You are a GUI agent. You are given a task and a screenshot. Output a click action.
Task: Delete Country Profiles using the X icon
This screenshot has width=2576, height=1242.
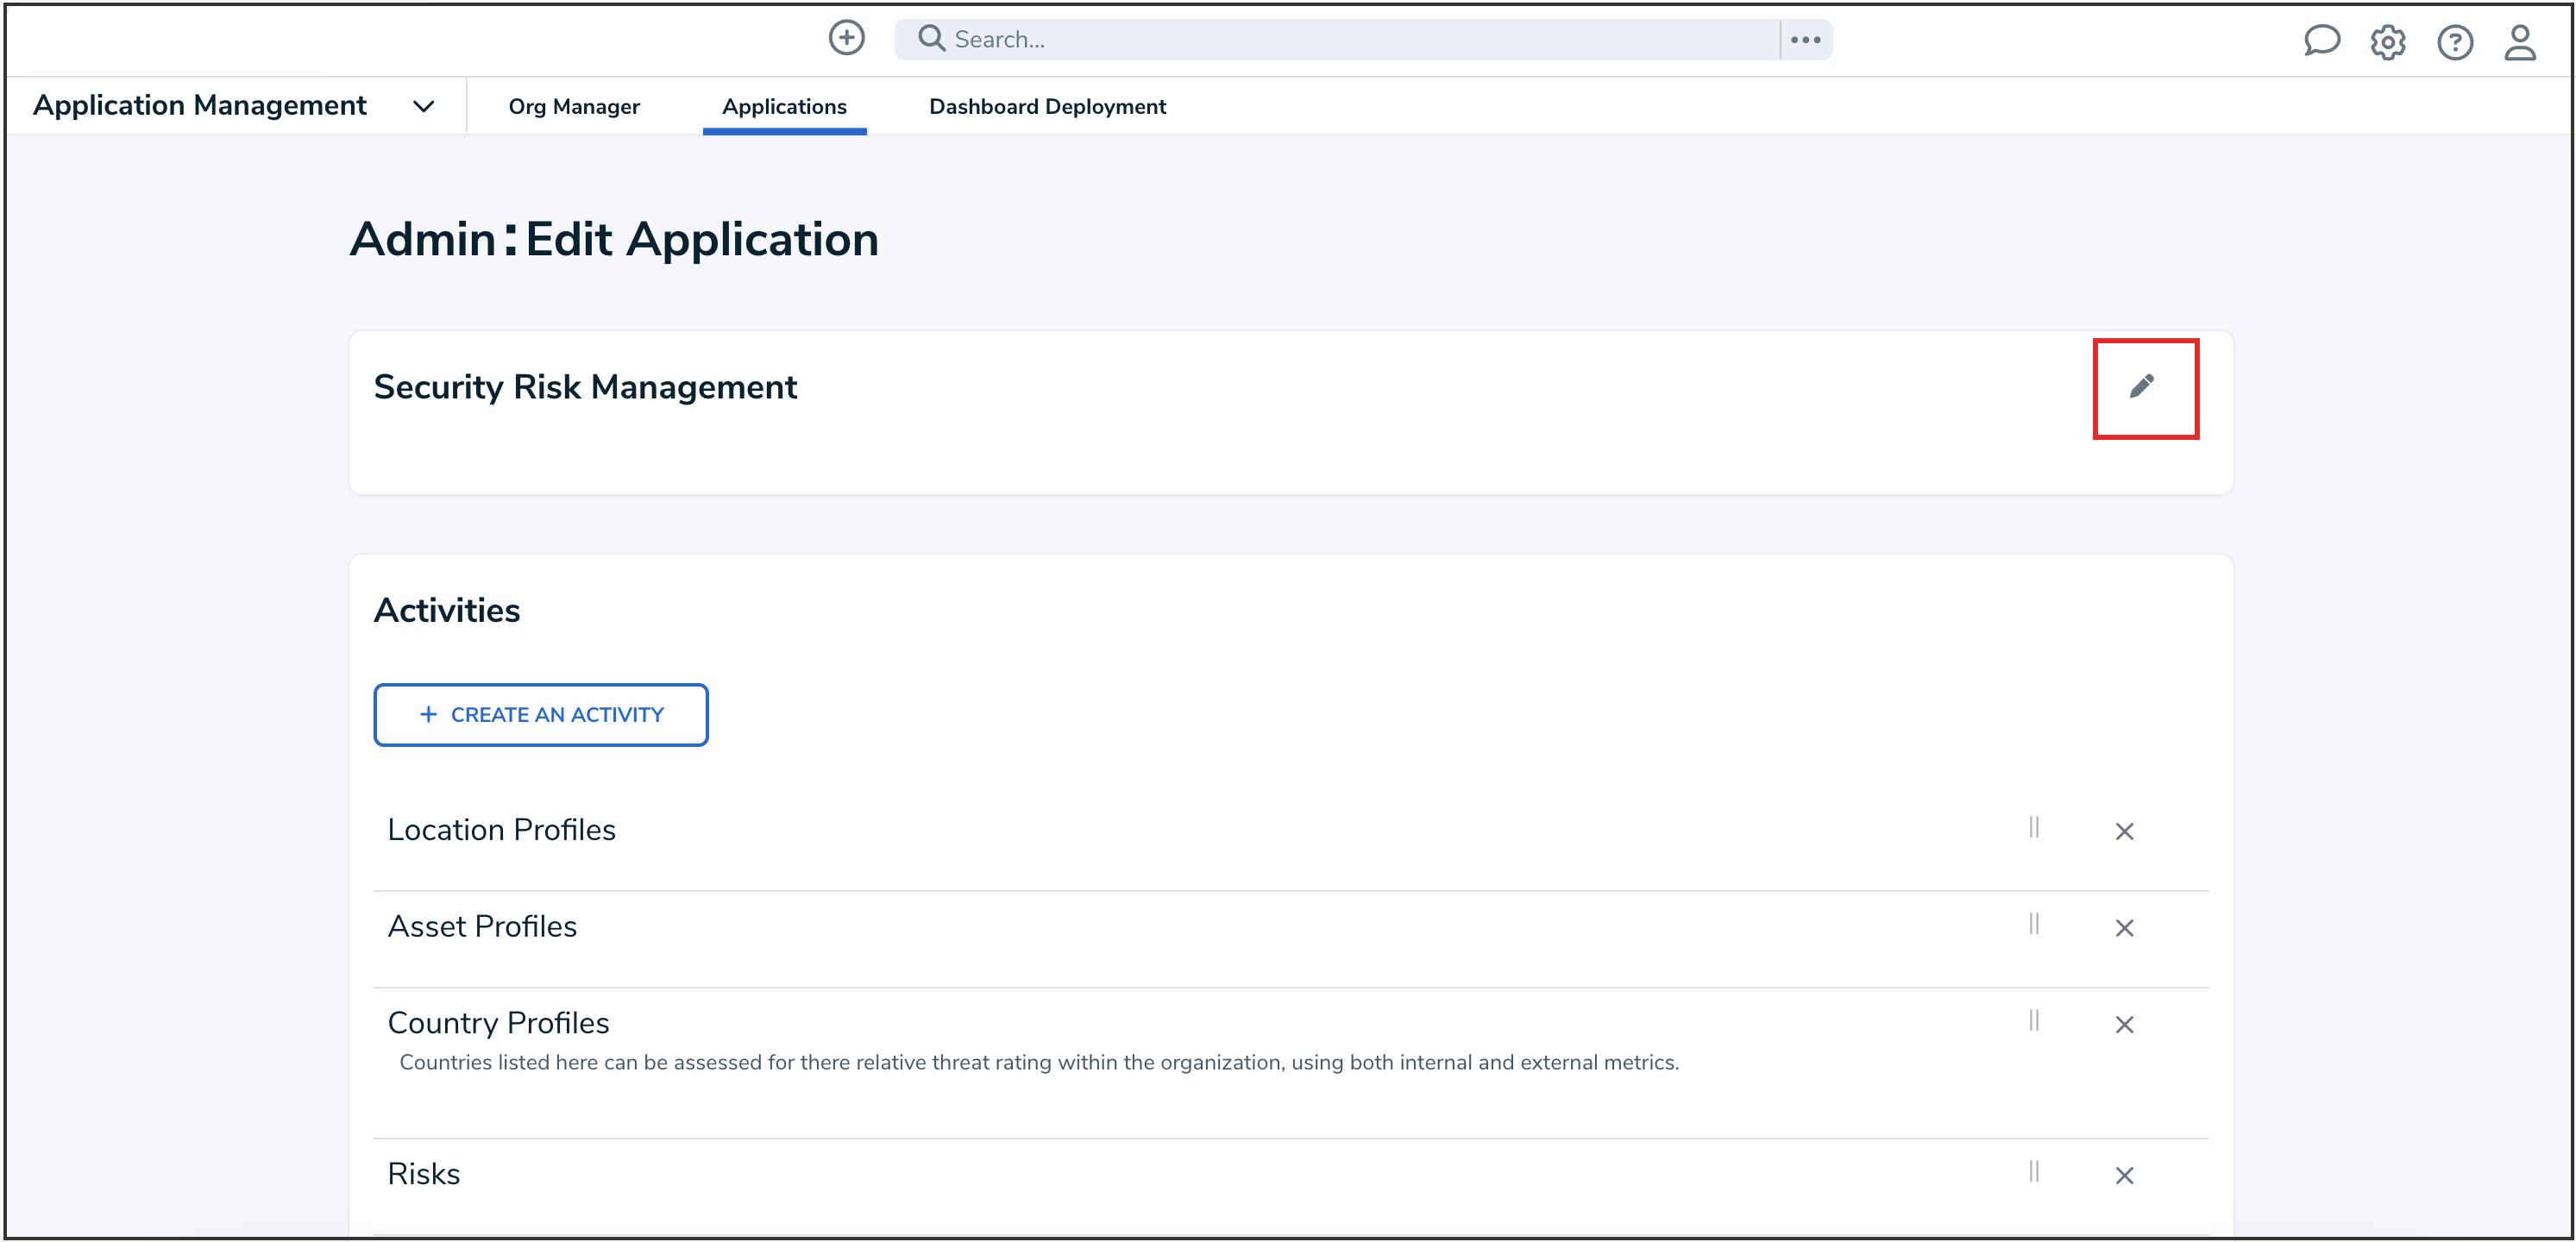pos(2124,1024)
